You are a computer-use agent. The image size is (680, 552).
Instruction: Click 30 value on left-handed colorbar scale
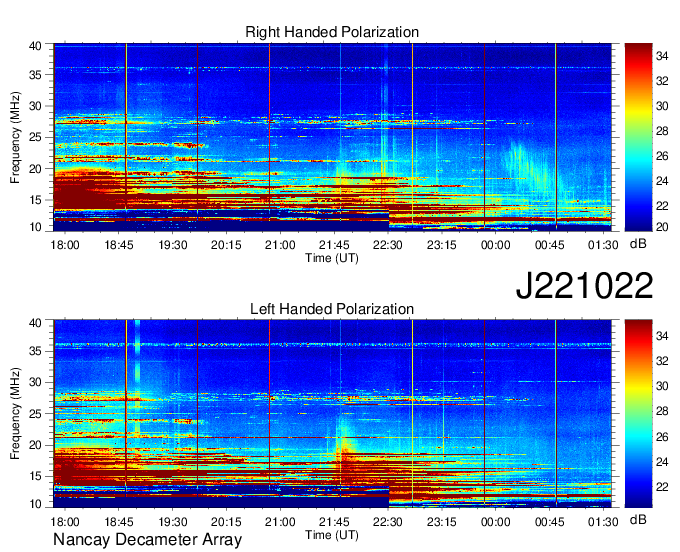click(662, 386)
